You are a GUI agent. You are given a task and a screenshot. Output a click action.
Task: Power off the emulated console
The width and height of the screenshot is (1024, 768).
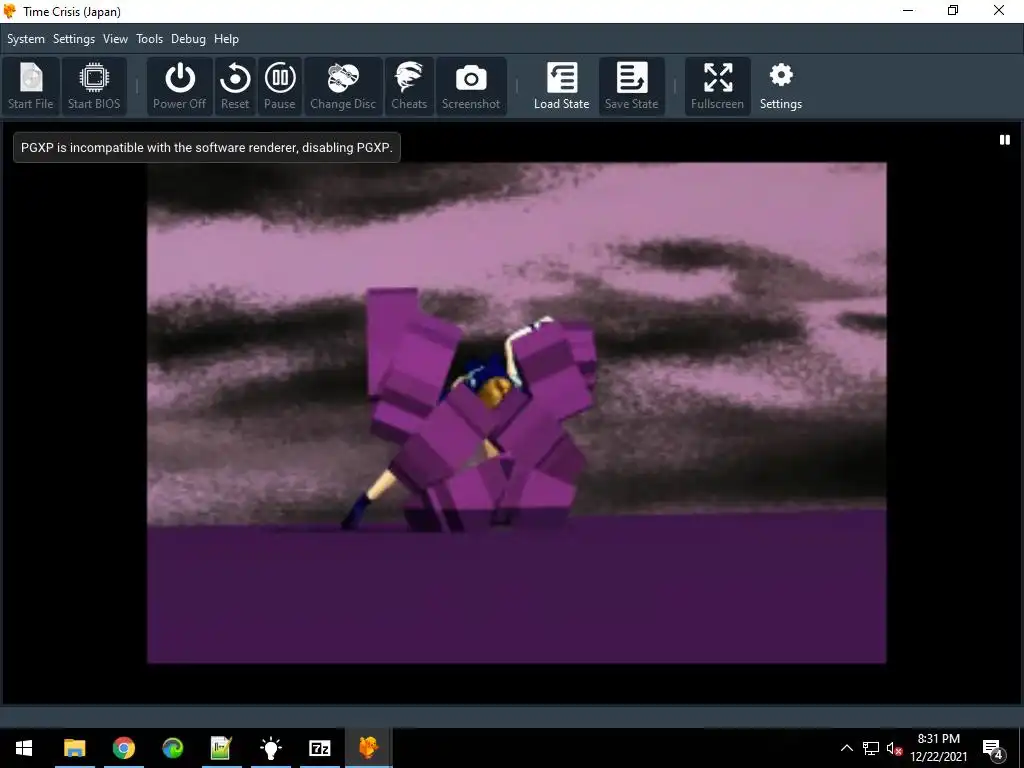click(x=180, y=86)
